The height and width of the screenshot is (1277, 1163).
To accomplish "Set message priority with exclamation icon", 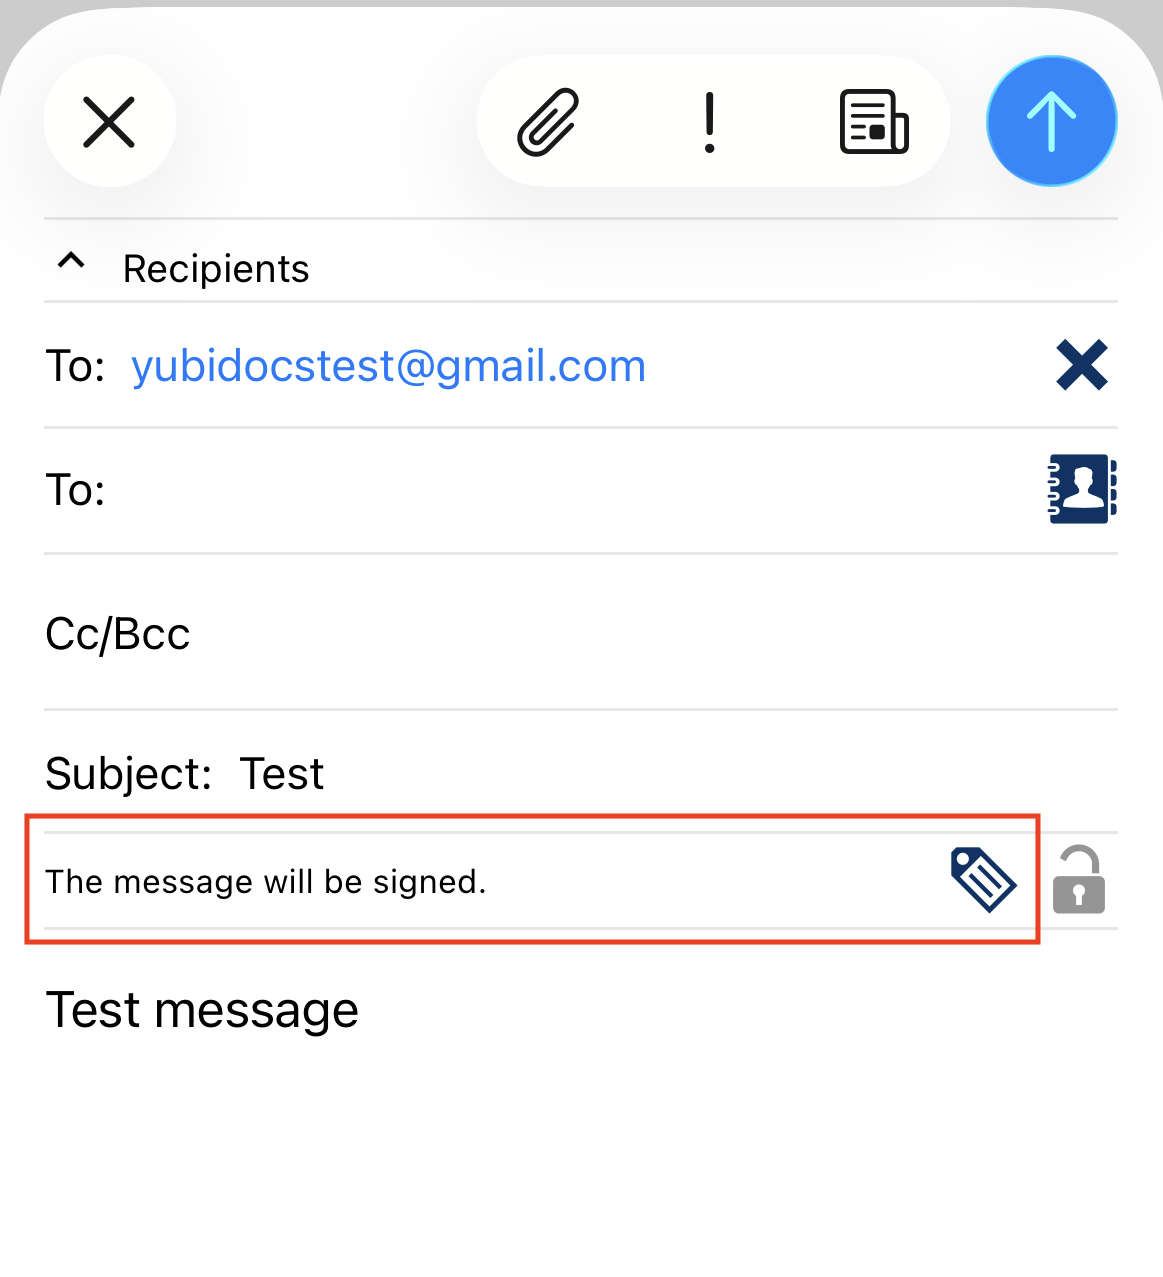I will (x=709, y=122).
